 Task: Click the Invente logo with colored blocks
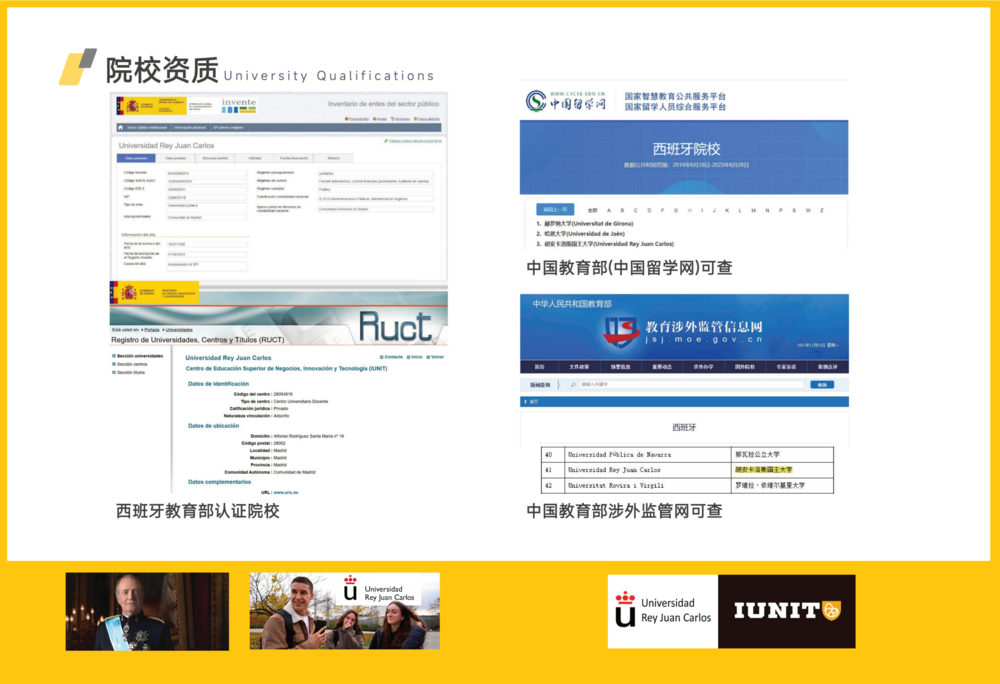click(x=239, y=105)
